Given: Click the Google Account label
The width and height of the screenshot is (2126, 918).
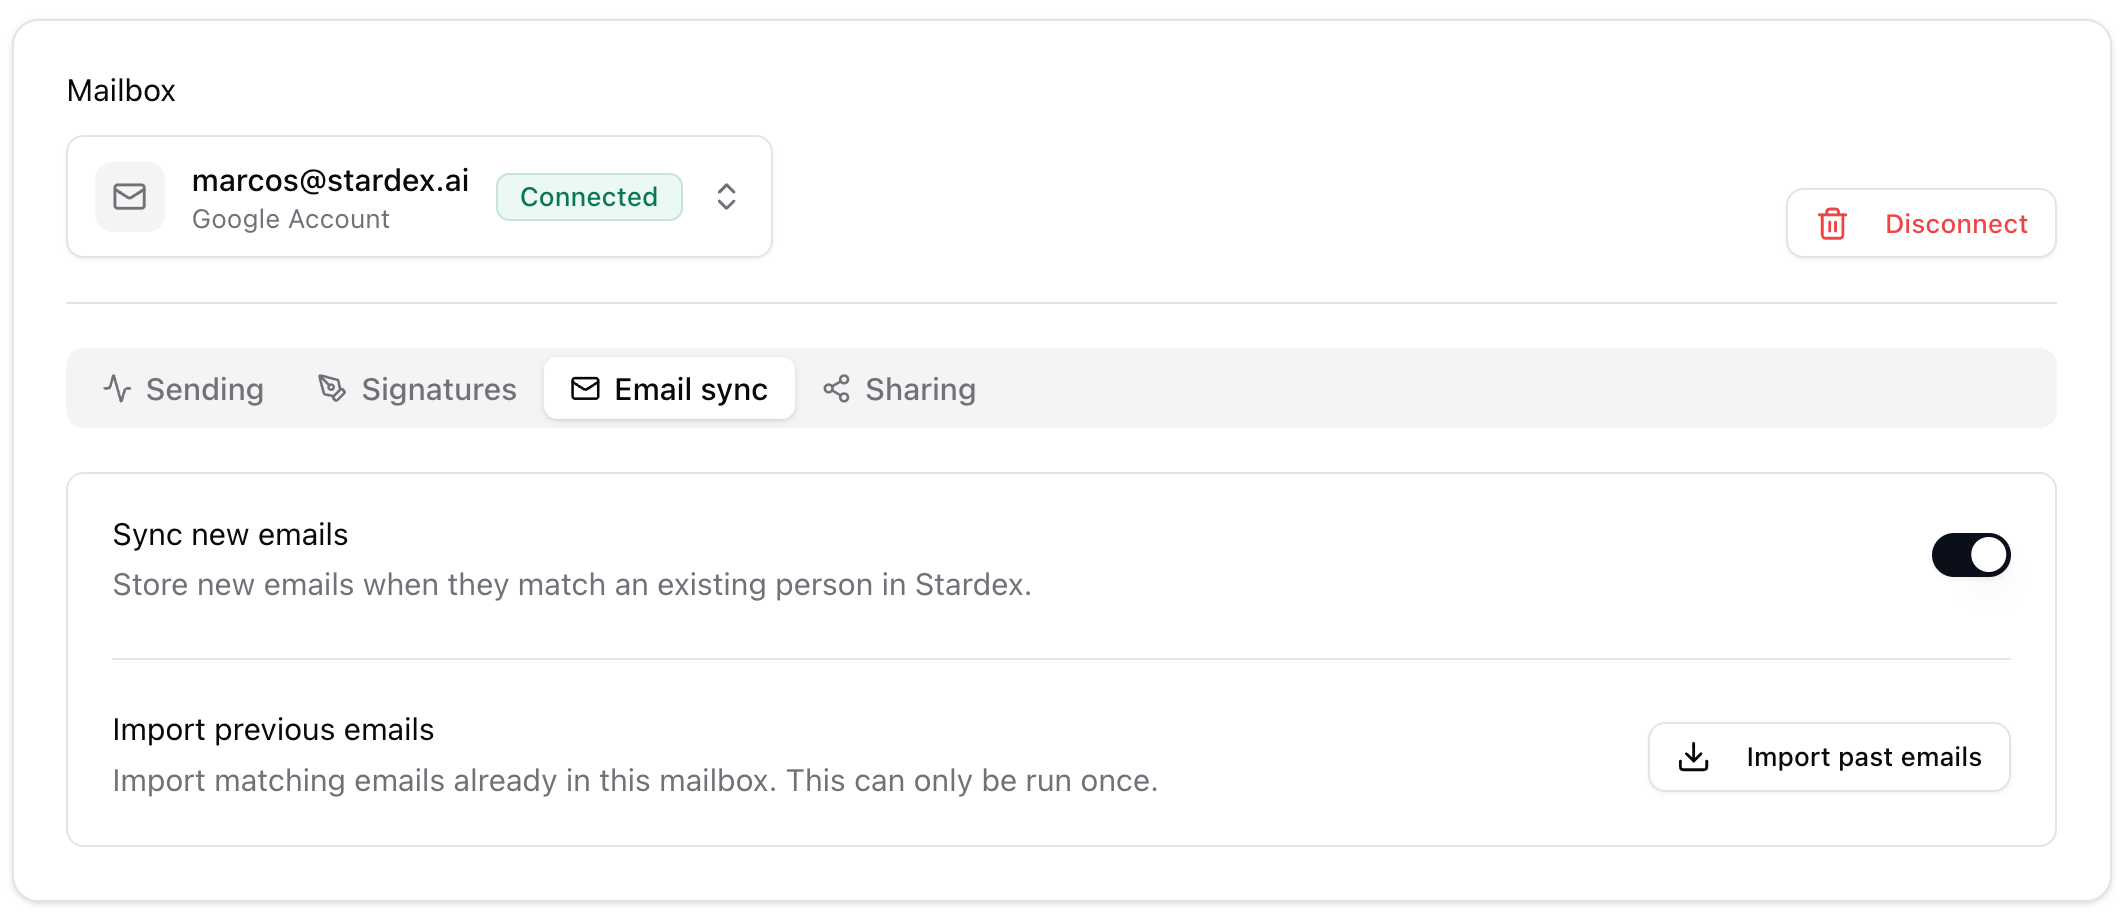Looking at the screenshot, I should pos(291,219).
